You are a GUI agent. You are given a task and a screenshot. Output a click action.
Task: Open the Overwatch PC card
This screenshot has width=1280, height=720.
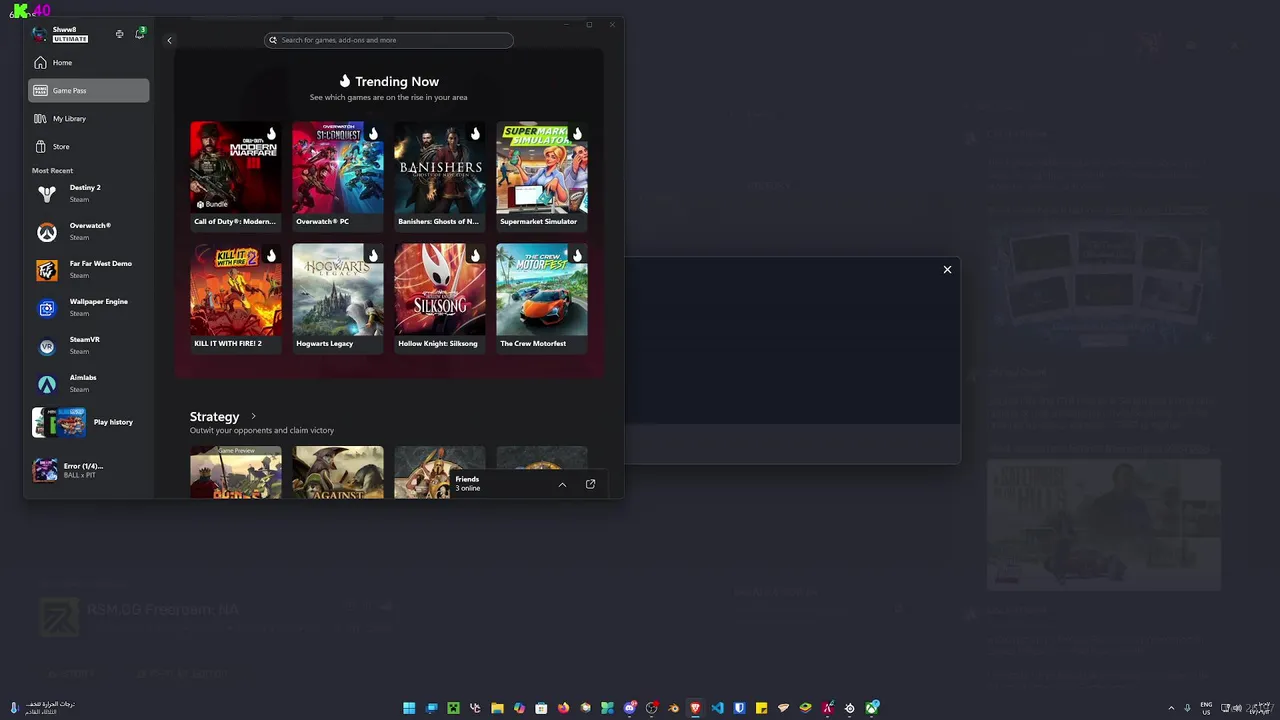338,176
